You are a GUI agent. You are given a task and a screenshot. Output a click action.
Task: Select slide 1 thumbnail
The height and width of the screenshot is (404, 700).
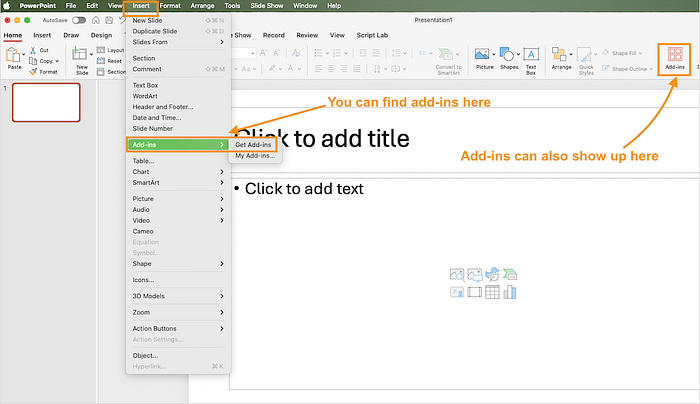coord(46,102)
